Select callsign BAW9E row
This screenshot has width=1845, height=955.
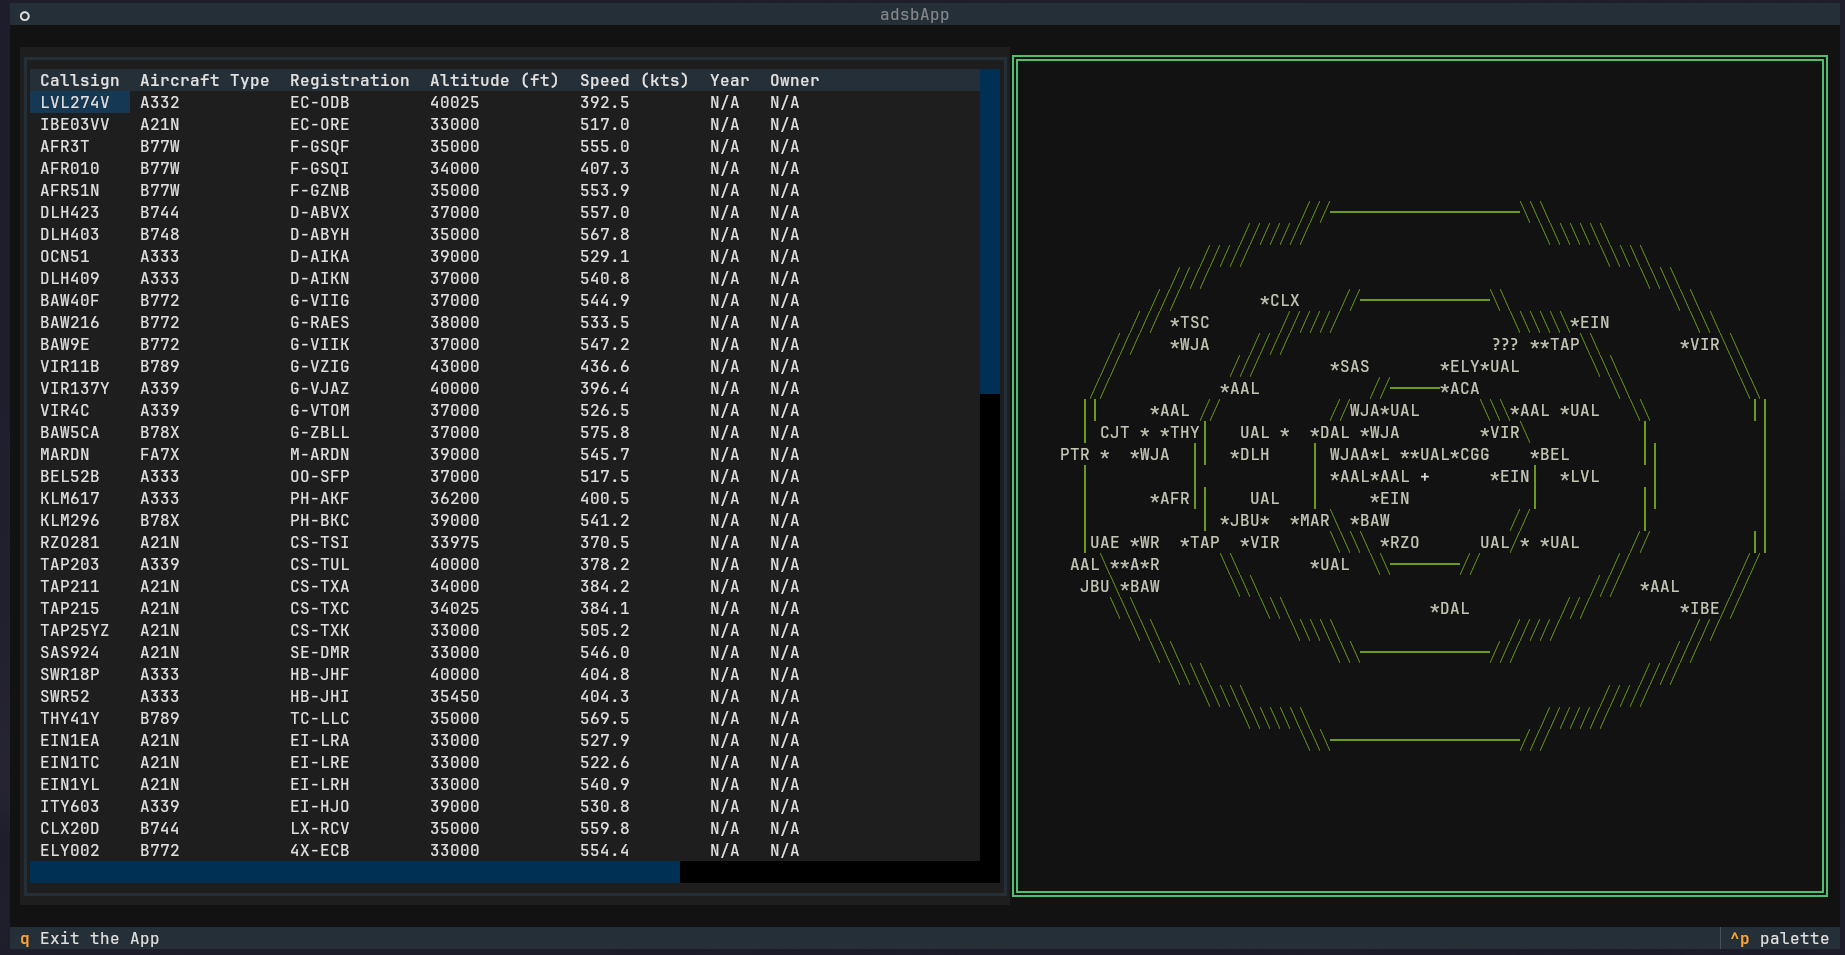tap(505, 344)
